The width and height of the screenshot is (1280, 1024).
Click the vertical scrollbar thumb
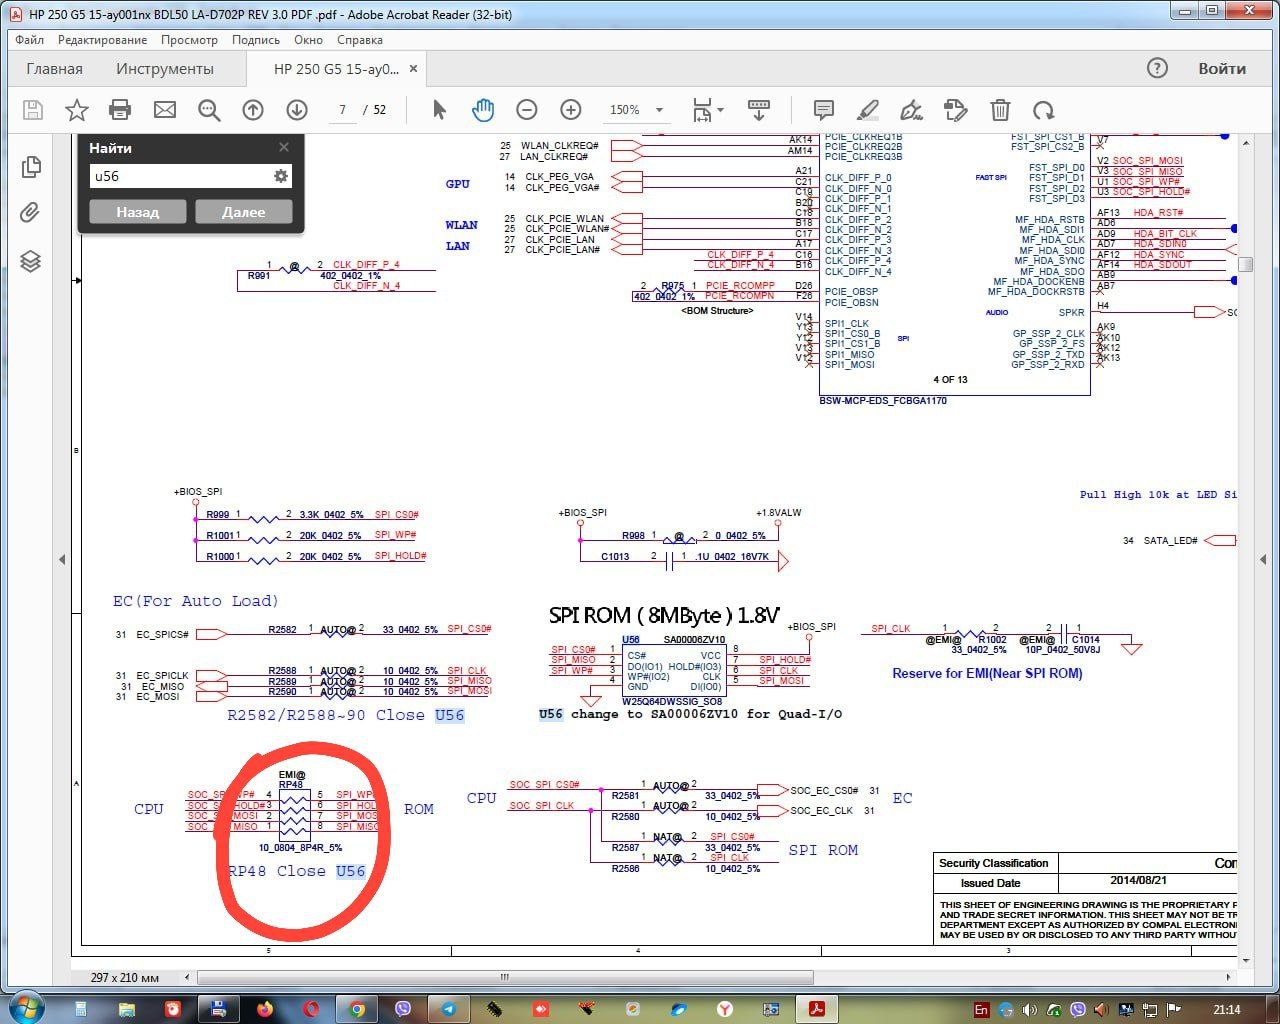(x=1246, y=264)
